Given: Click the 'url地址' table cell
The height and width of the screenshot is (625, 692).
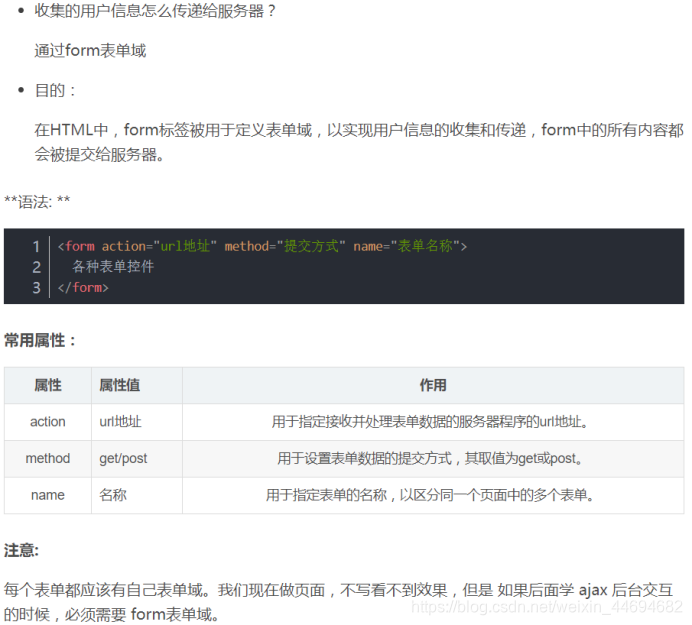Looking at the screenshot, I should click(137, 422).
